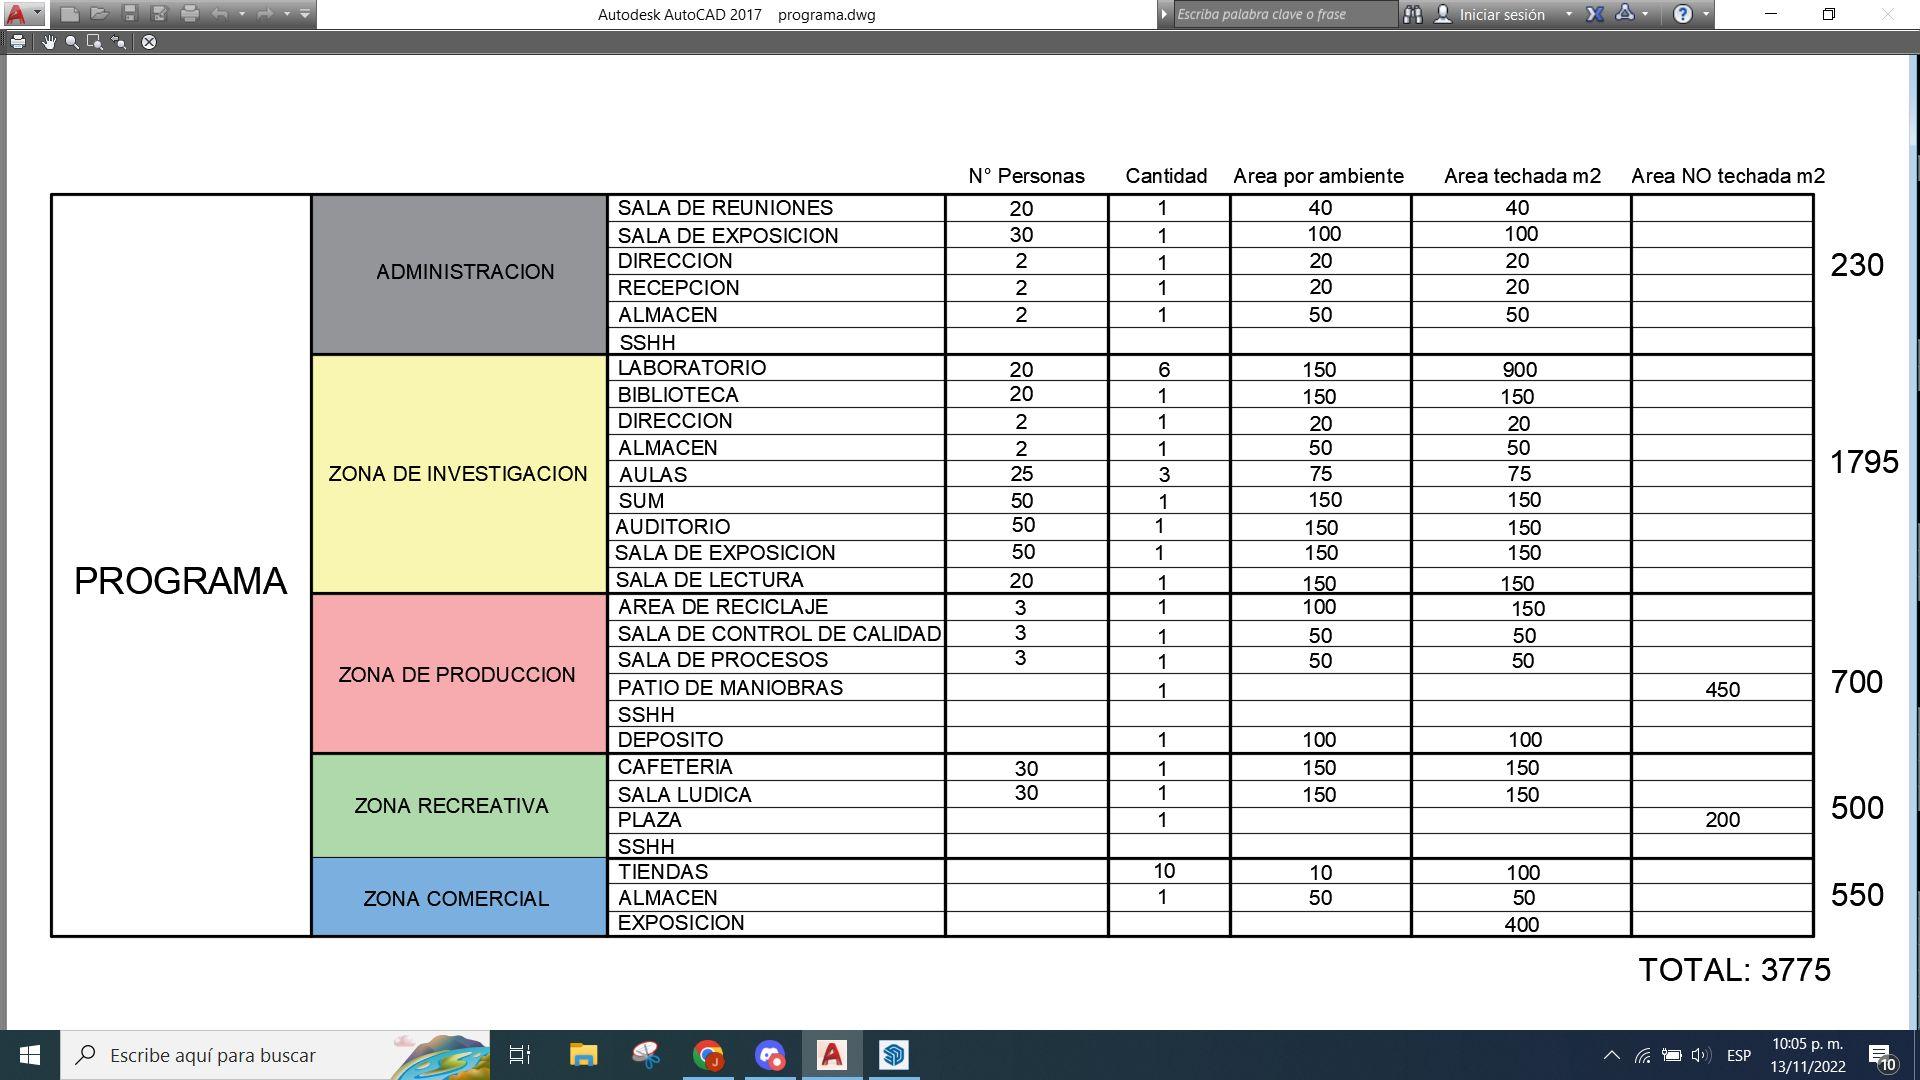Image resolution: width=1920 pixels, height=1080 pixels.
Task: Expand the search box arrow toggle
Action: [1164, 14]
